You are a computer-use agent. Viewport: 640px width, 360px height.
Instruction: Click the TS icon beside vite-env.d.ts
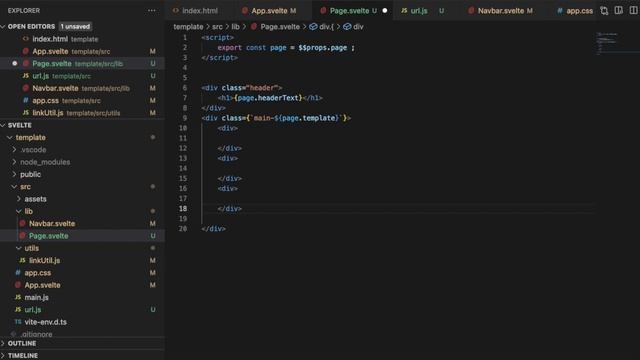click(x=18, y=322)
